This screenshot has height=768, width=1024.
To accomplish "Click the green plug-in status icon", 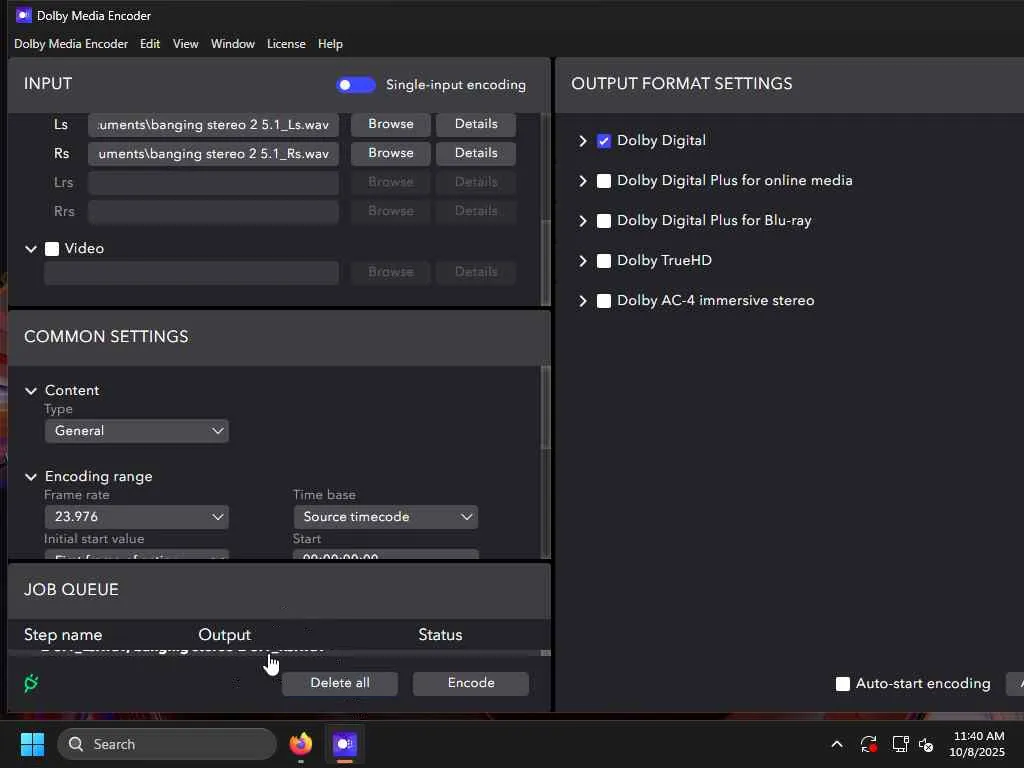I will coord(31,683).
